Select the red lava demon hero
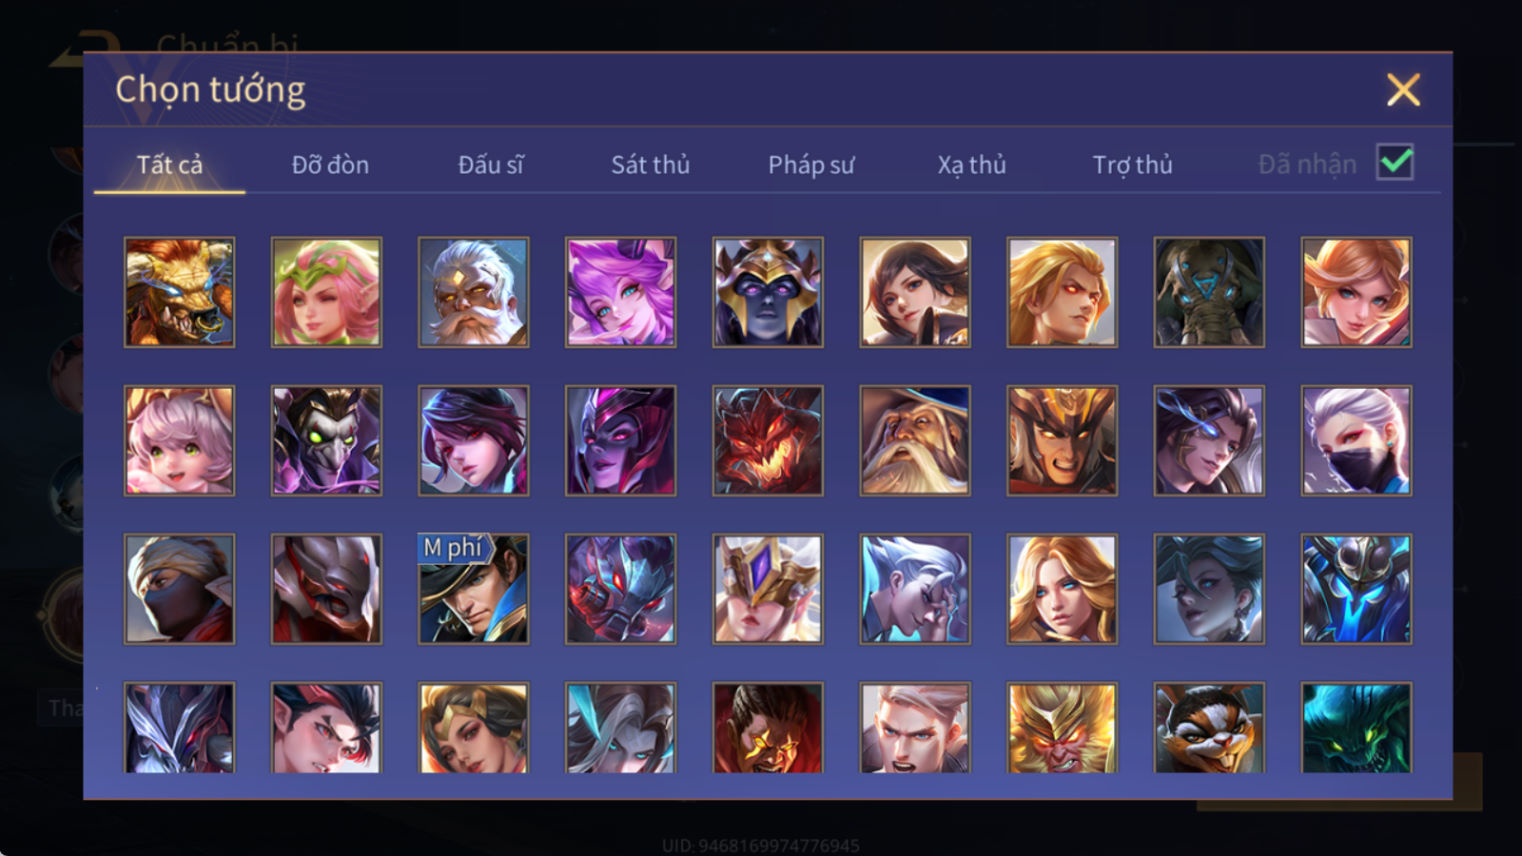The width and height of the screenshot is (1522, 856). click(x=768, y=441)
